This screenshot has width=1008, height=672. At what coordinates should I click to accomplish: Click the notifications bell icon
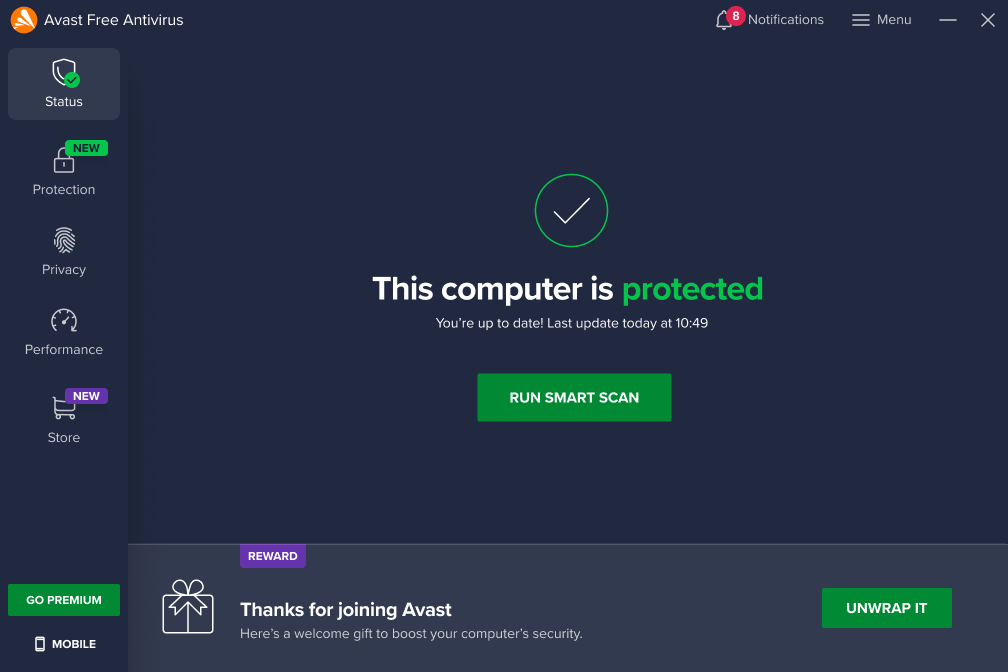click(723, 20)
